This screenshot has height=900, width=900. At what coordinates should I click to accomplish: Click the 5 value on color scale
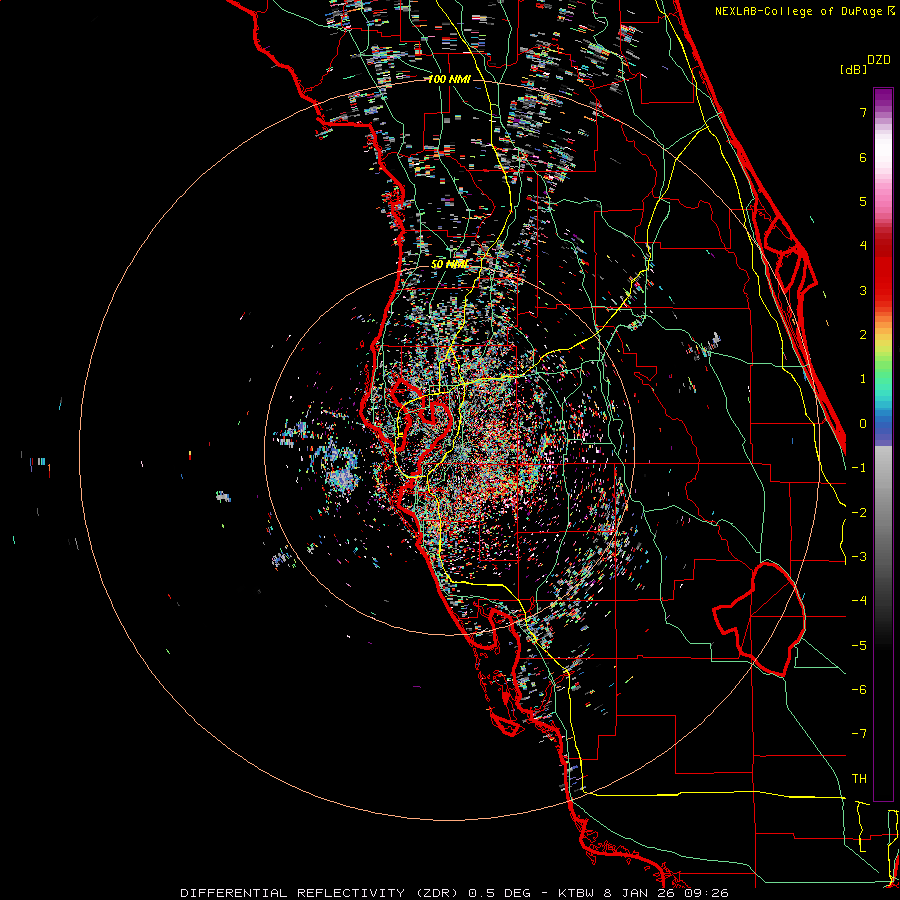[x=863, y=201]
